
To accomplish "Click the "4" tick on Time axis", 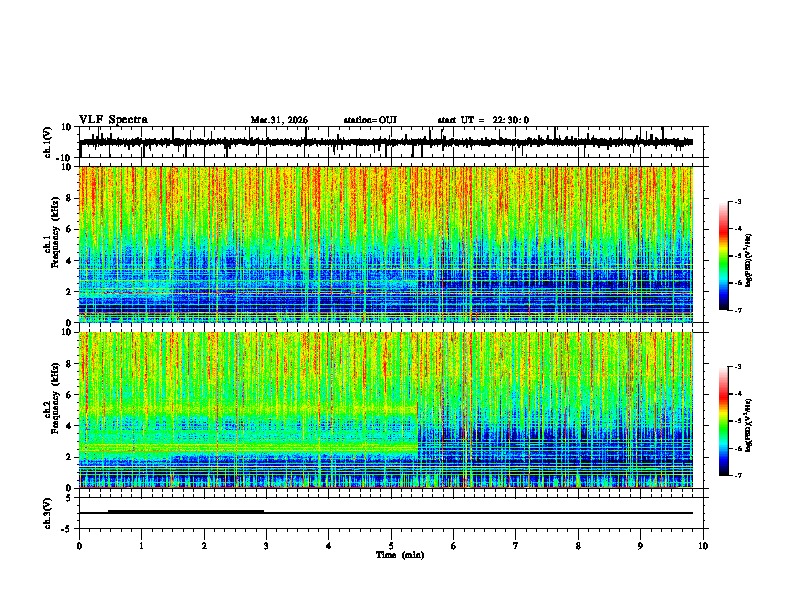I will 329,546.
